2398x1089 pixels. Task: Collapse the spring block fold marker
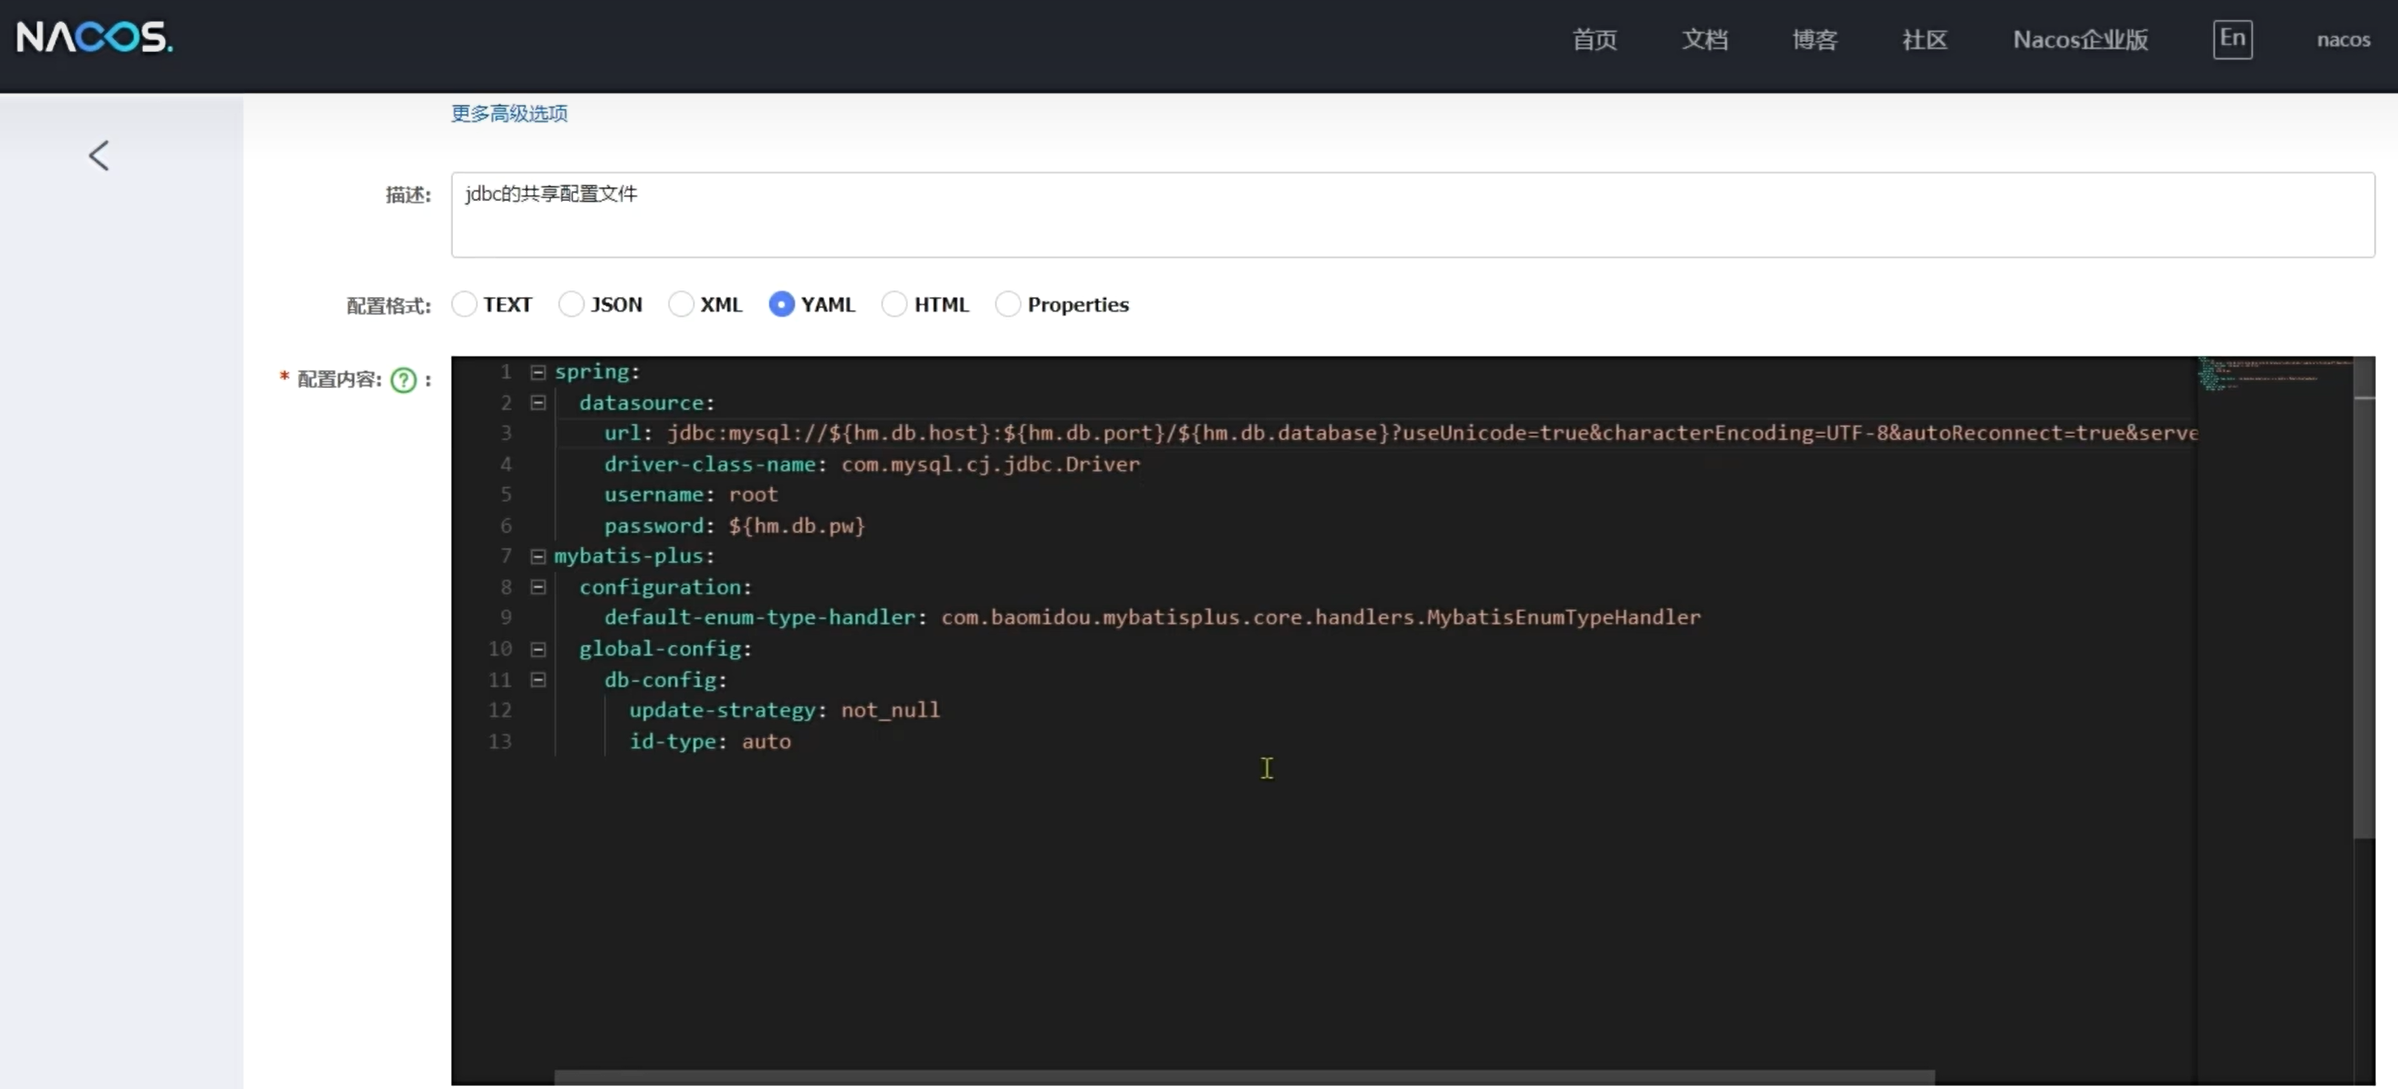(538, 372)
